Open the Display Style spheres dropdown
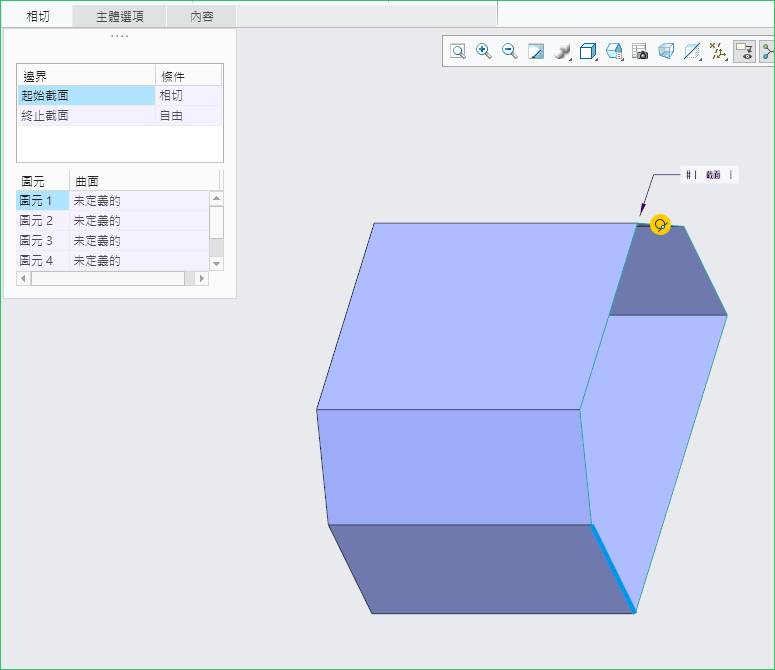This screenshot has width=775, height=670. click(562, 51)
